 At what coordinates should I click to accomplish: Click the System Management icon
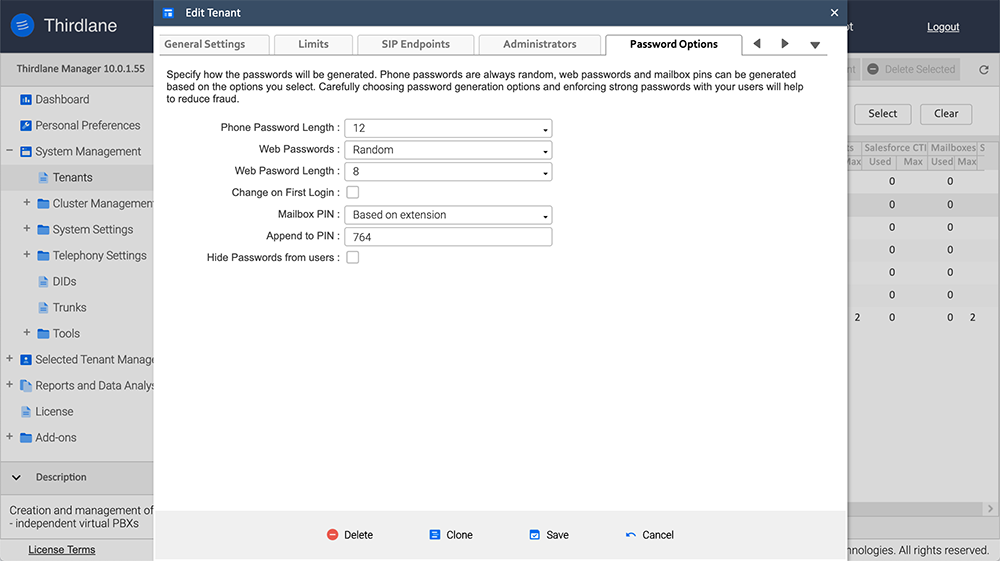click(x=26, y=152)
